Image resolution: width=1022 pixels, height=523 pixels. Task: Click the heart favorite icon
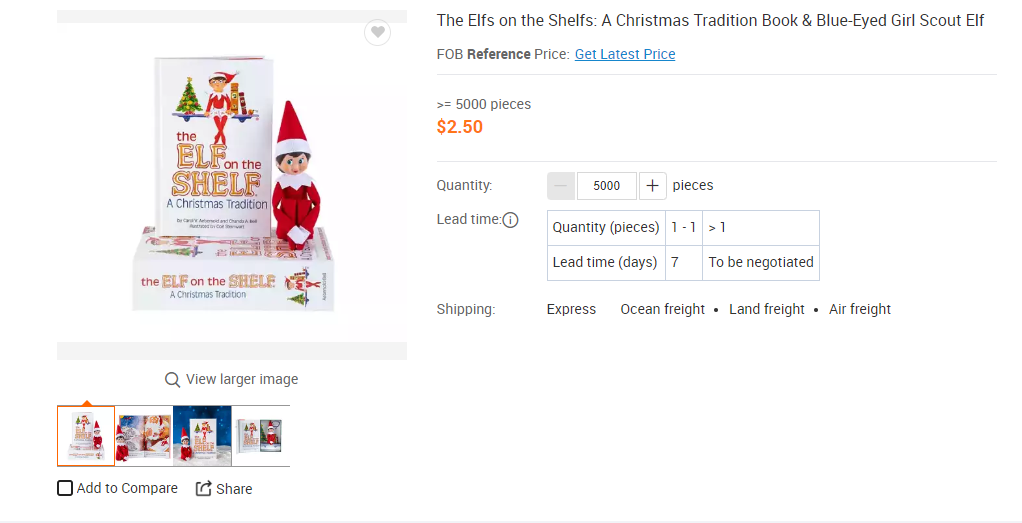pyautogui.click(x=377, y=33)
